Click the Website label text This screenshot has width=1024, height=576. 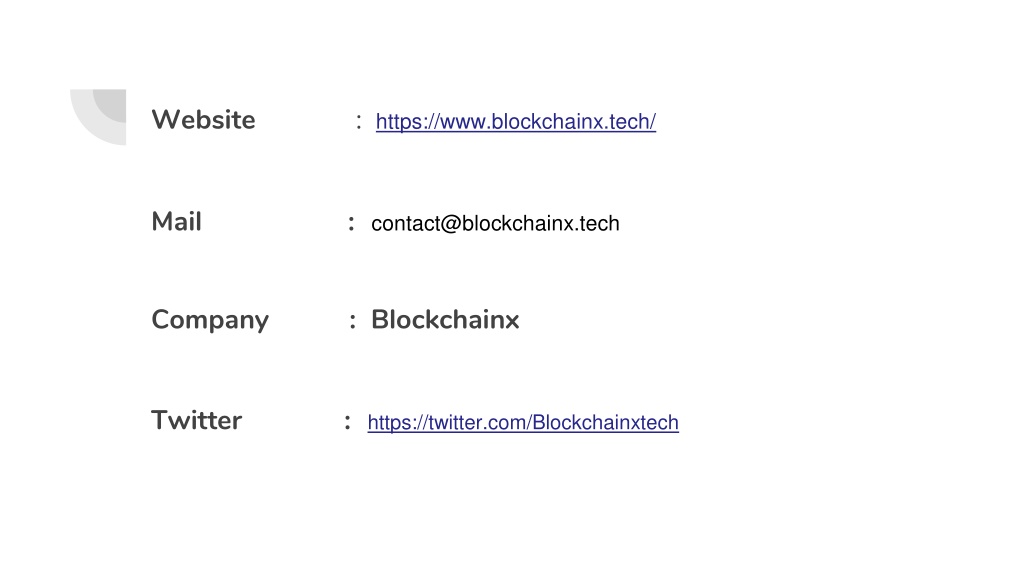(x=203, y=120)
